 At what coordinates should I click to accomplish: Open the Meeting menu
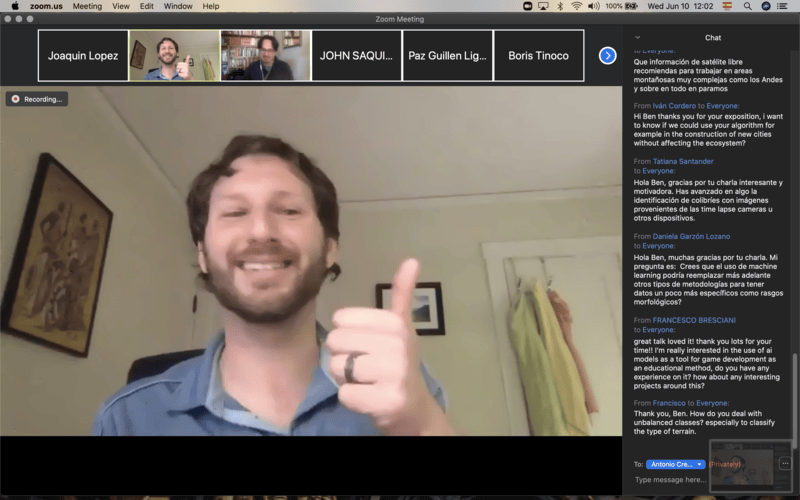(87, 6)
